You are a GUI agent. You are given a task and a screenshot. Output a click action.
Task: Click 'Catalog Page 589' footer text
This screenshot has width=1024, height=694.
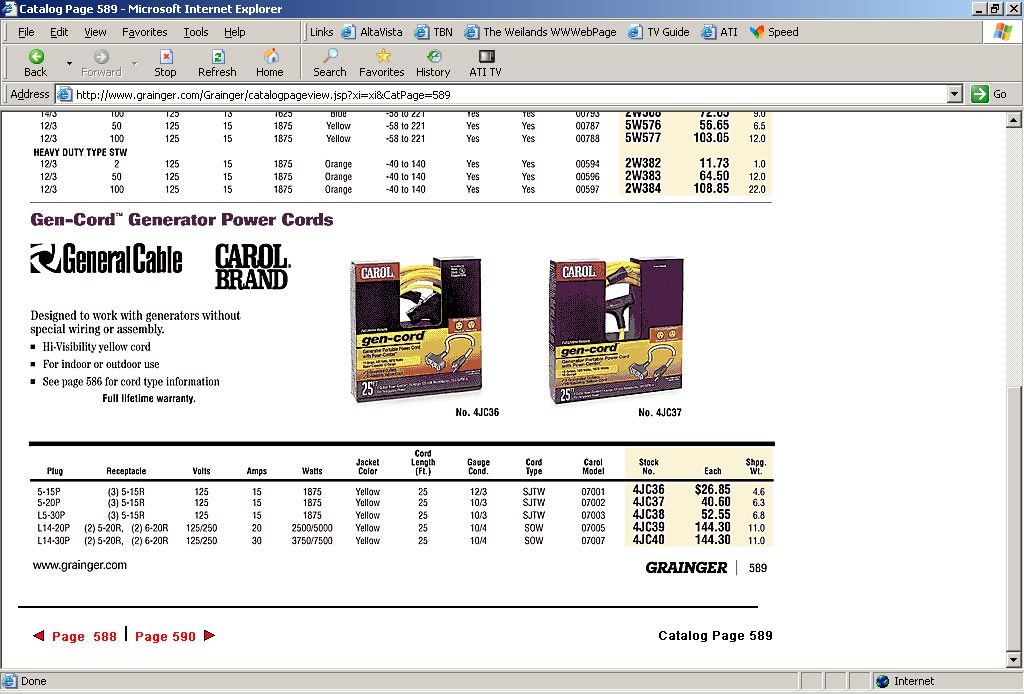(x=715, y=636)
